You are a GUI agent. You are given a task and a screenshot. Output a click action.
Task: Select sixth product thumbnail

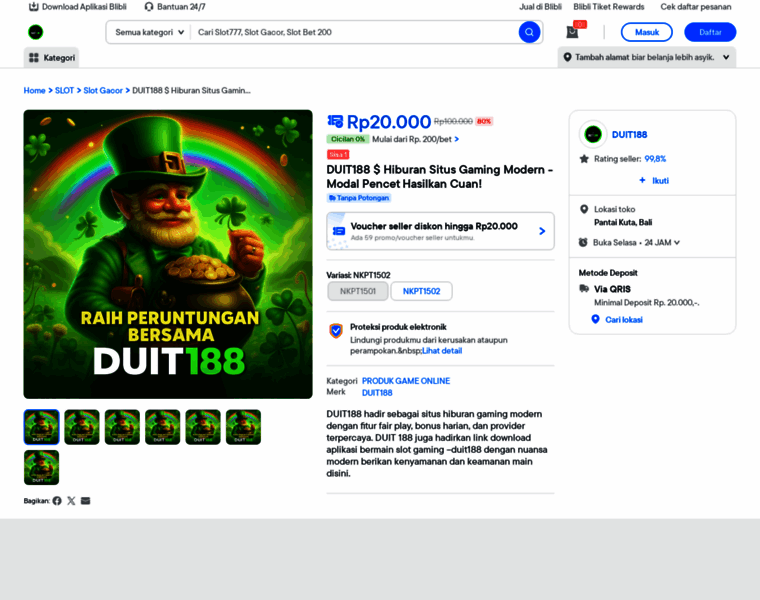tap(243, 427)
